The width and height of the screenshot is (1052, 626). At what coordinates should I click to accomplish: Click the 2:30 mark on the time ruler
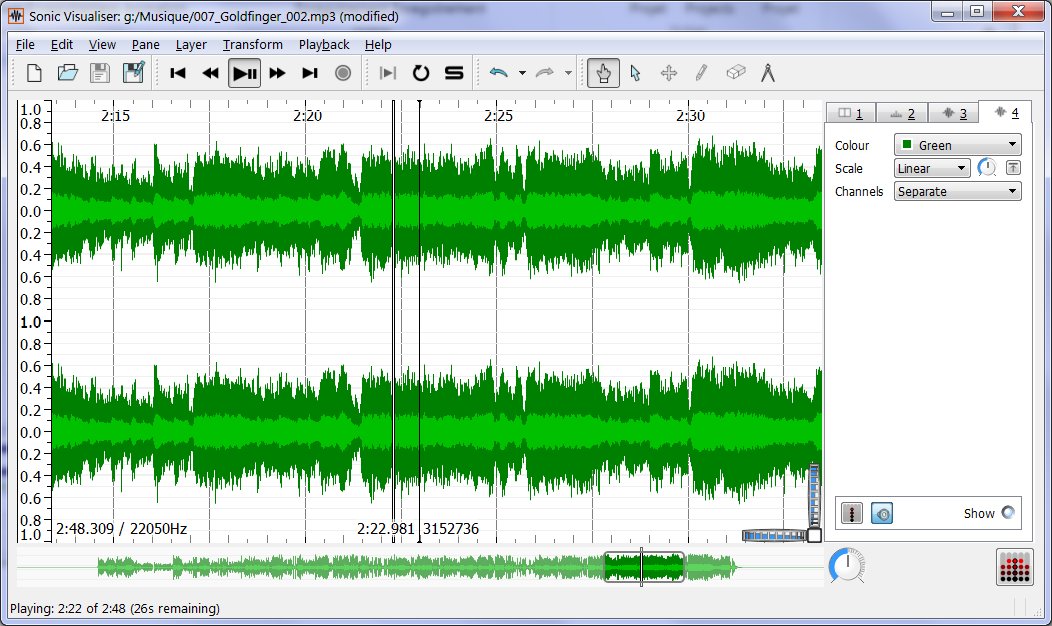690,115
